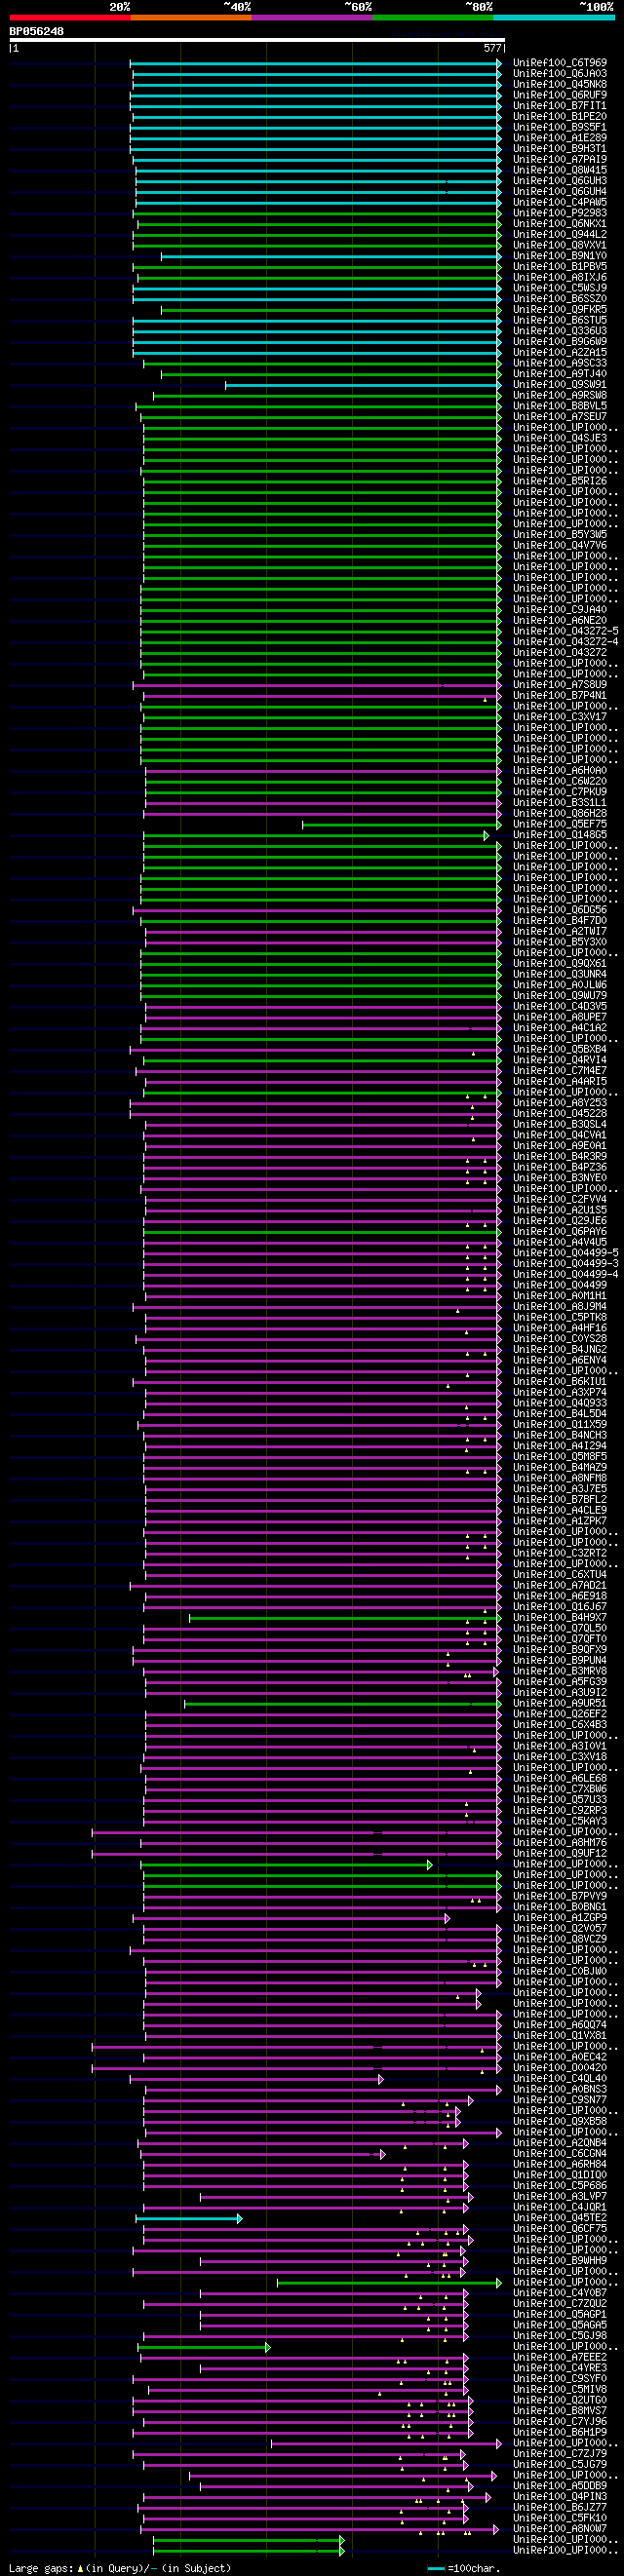The height and width of the screenshot is (2576, 624).
Task: Select label UniRef100_A9UR51
Action: pyautogui.click(x=560, y=1704)
